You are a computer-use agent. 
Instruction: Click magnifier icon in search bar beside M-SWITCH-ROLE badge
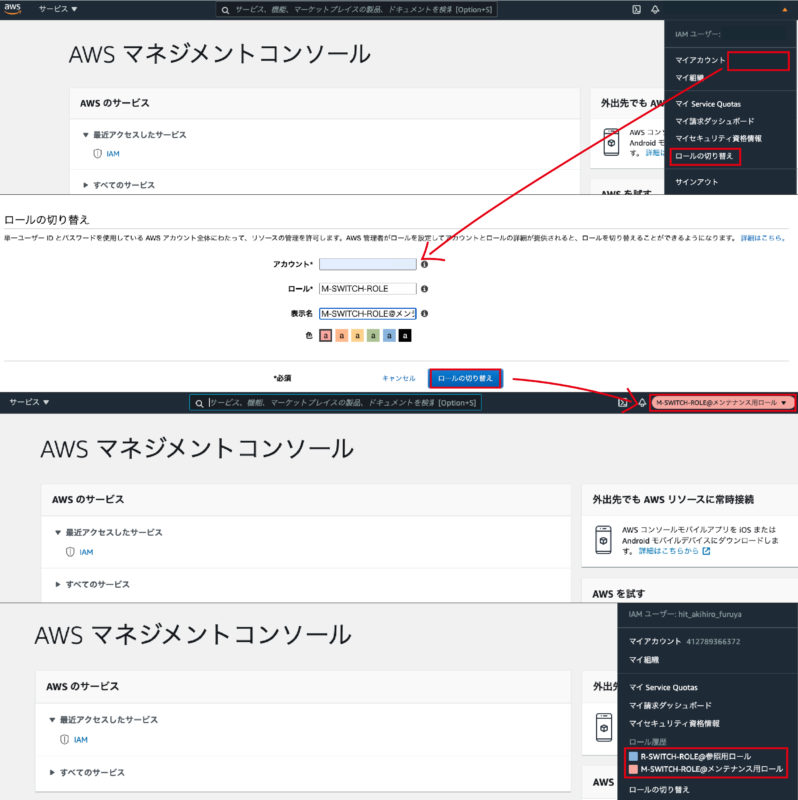coord(199,403)
